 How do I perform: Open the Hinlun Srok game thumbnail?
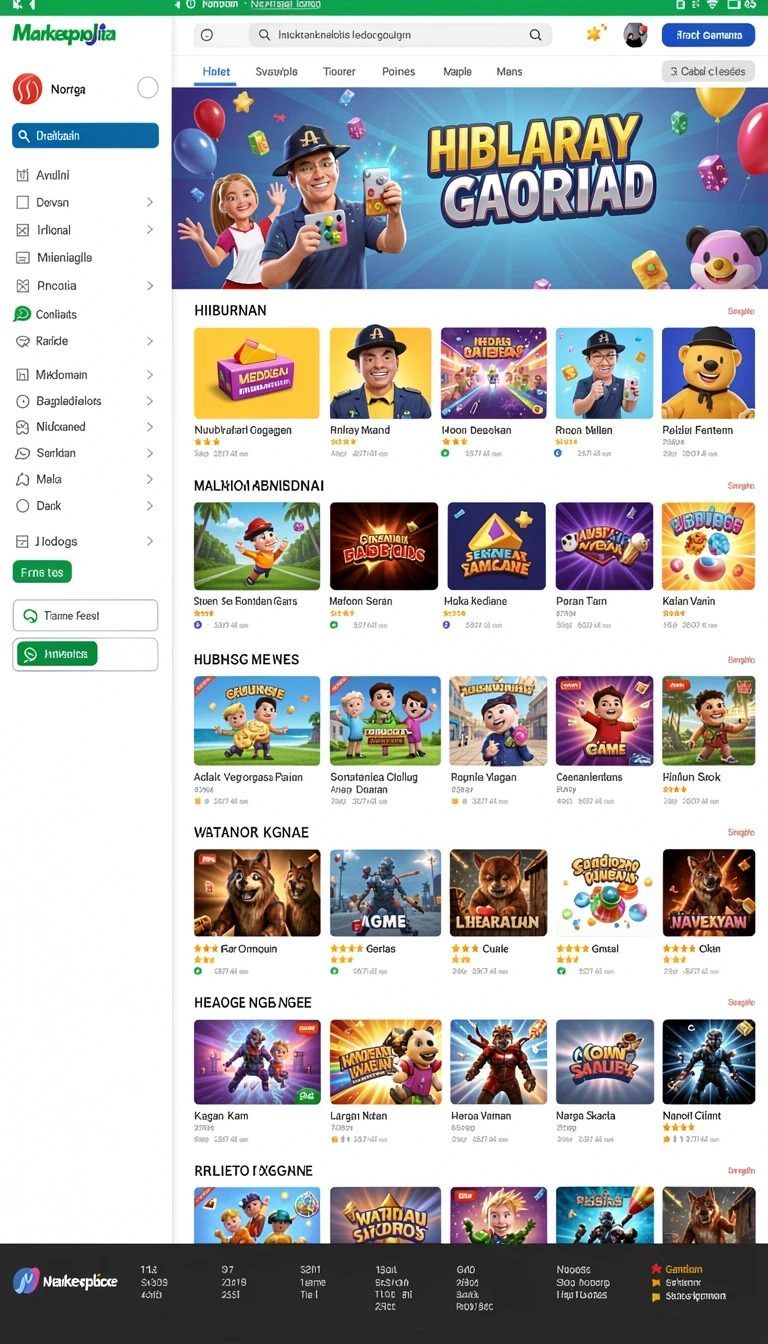click(x=708, y=721)
